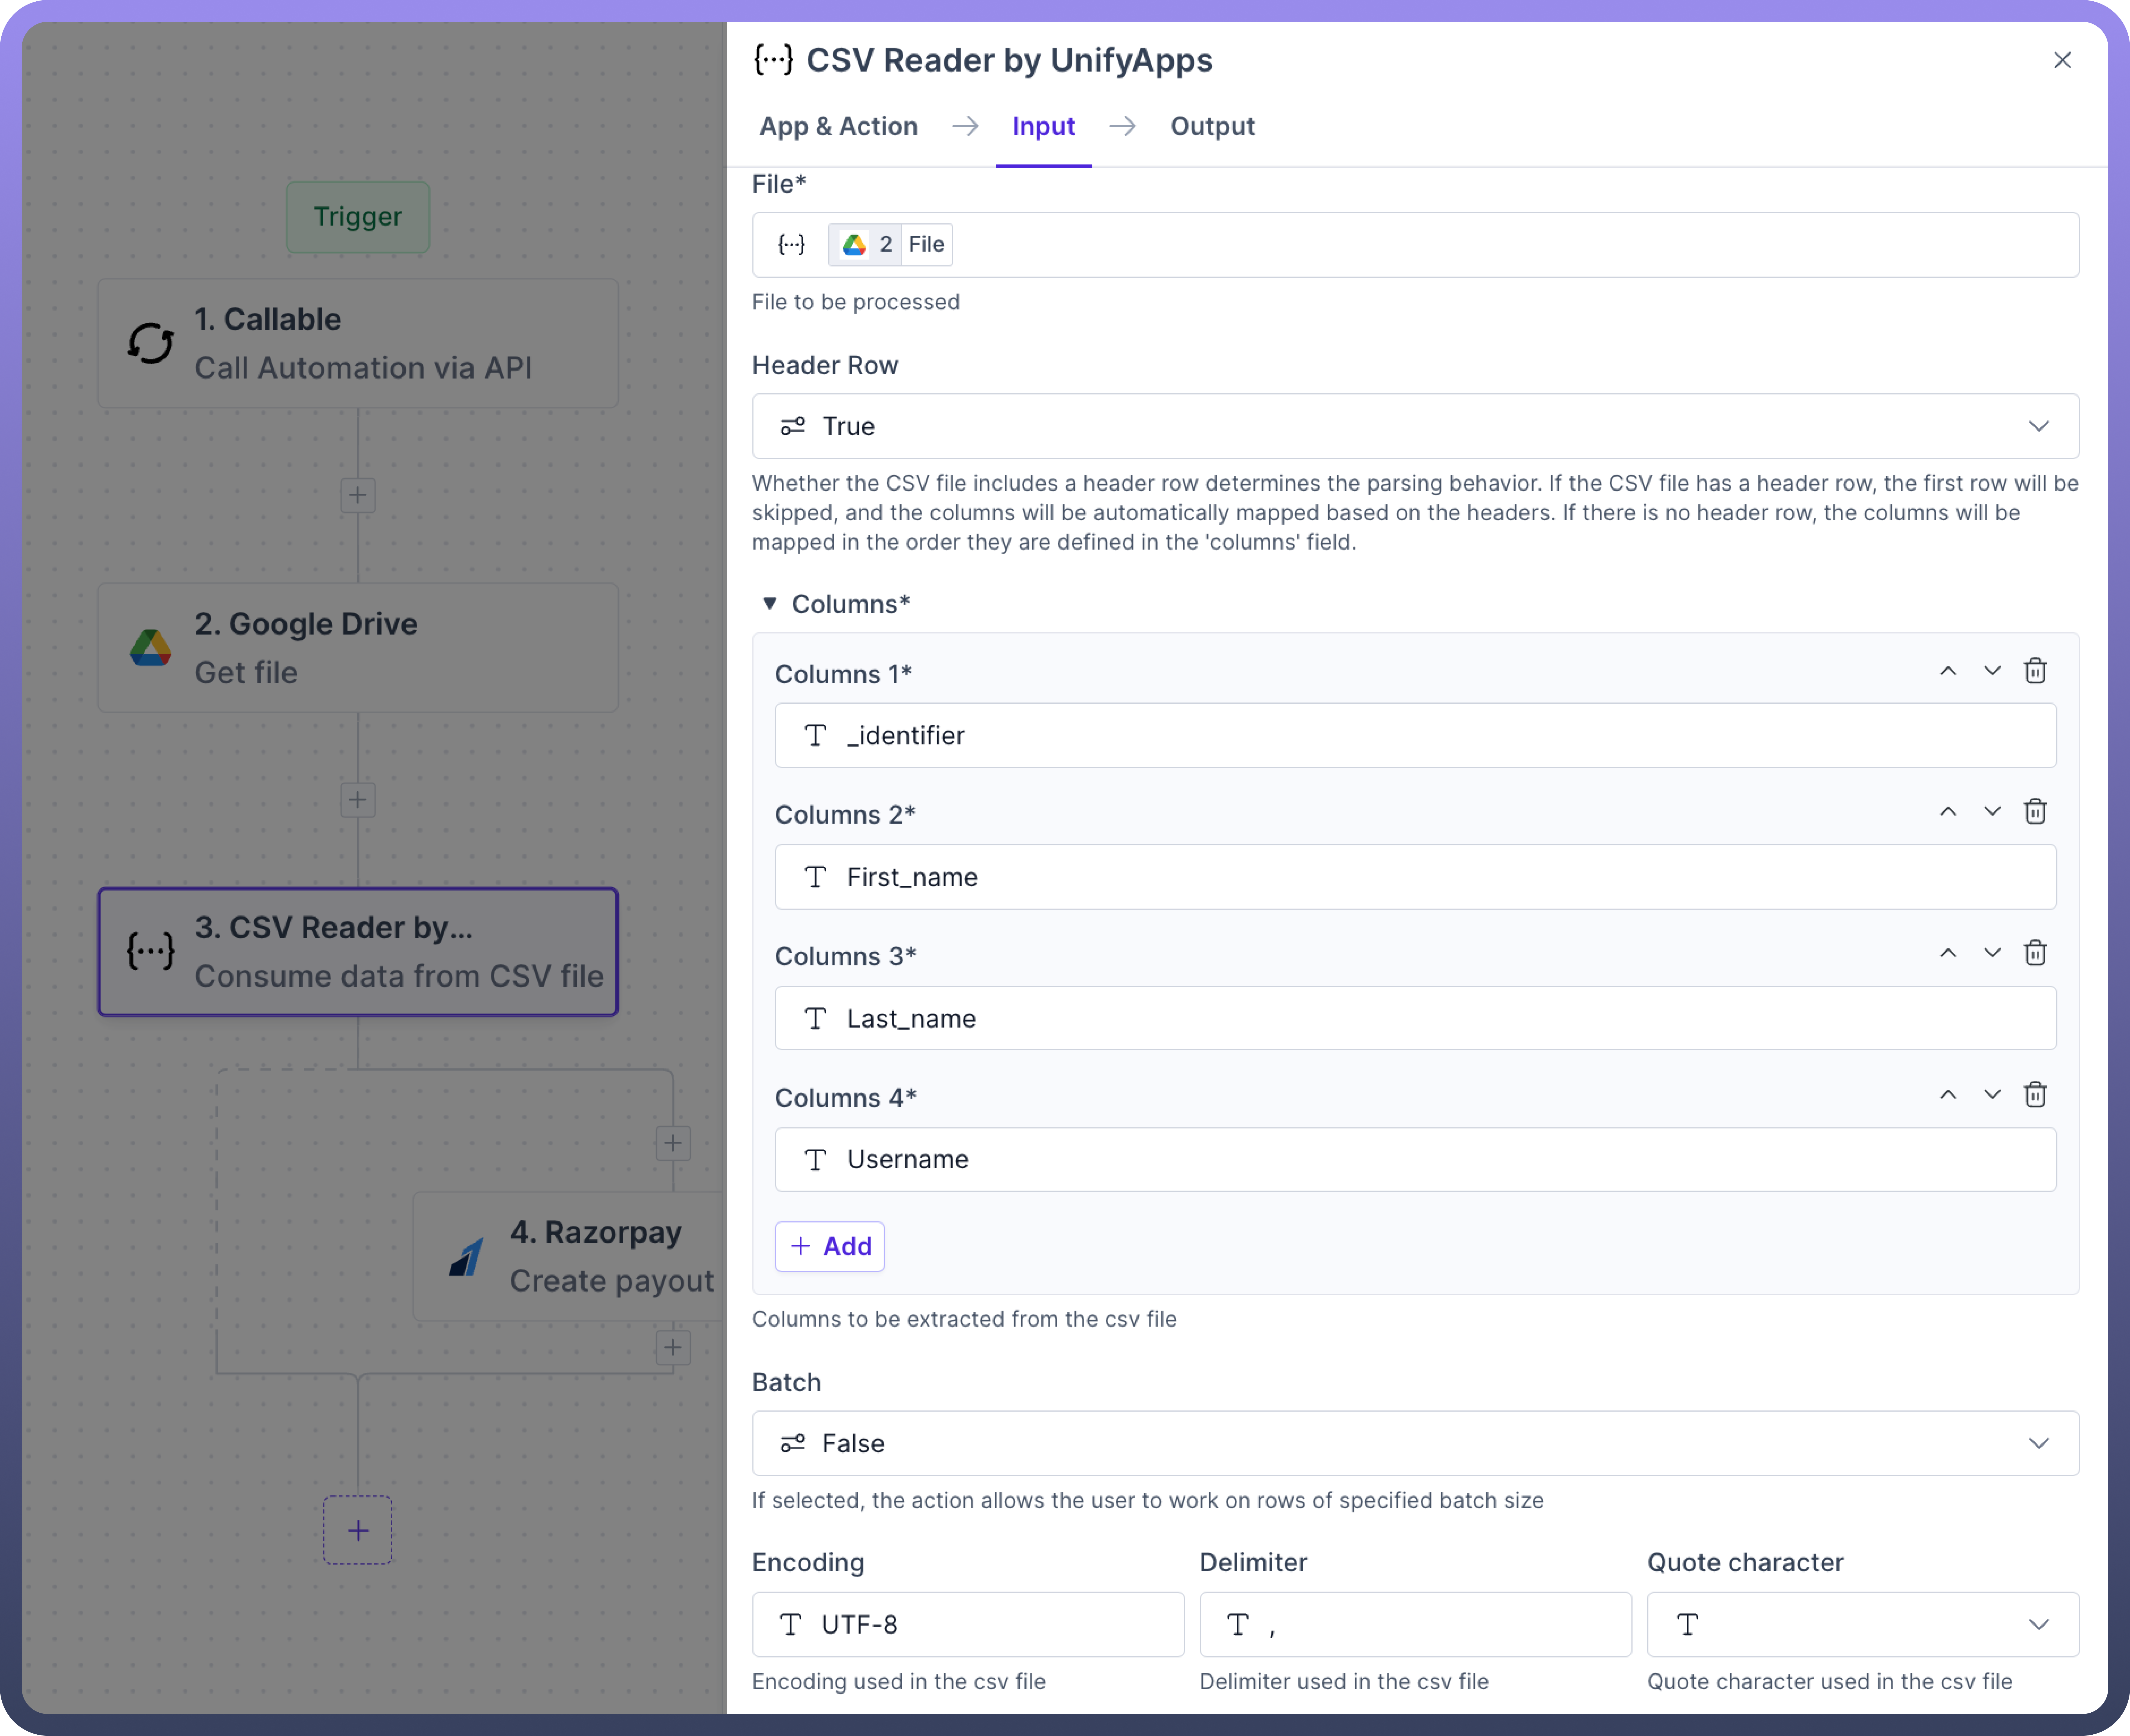2130x1736 pixels.
Task: Click the Add button for columns
Action: pos(830,1246)
